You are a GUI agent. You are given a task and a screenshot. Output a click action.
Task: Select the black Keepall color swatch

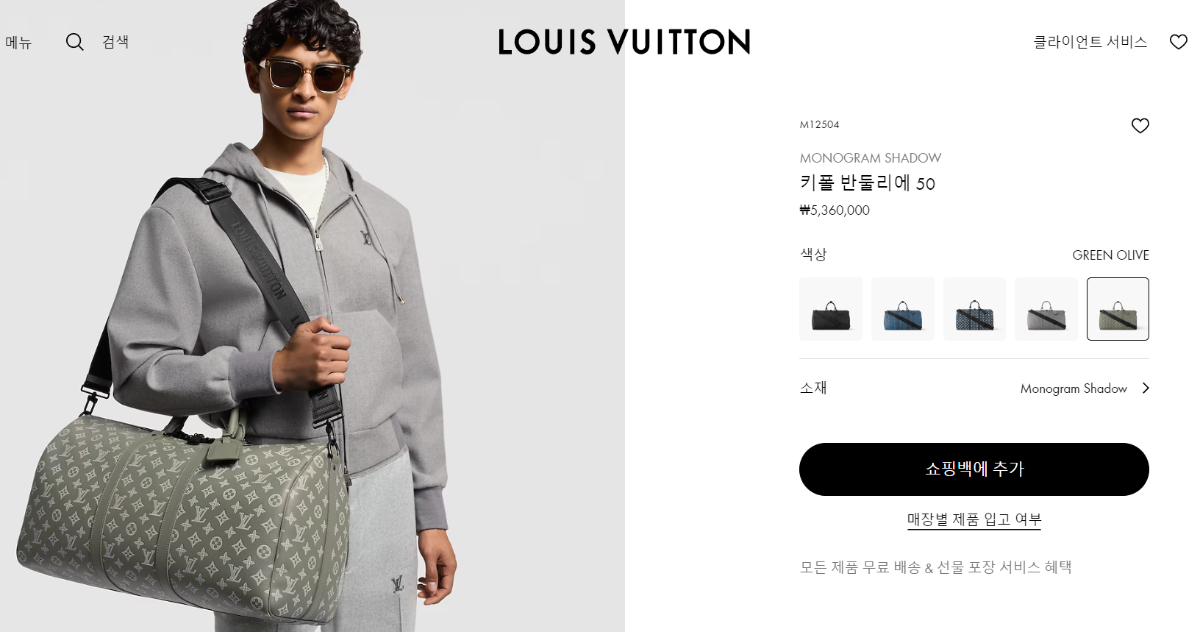831,309
